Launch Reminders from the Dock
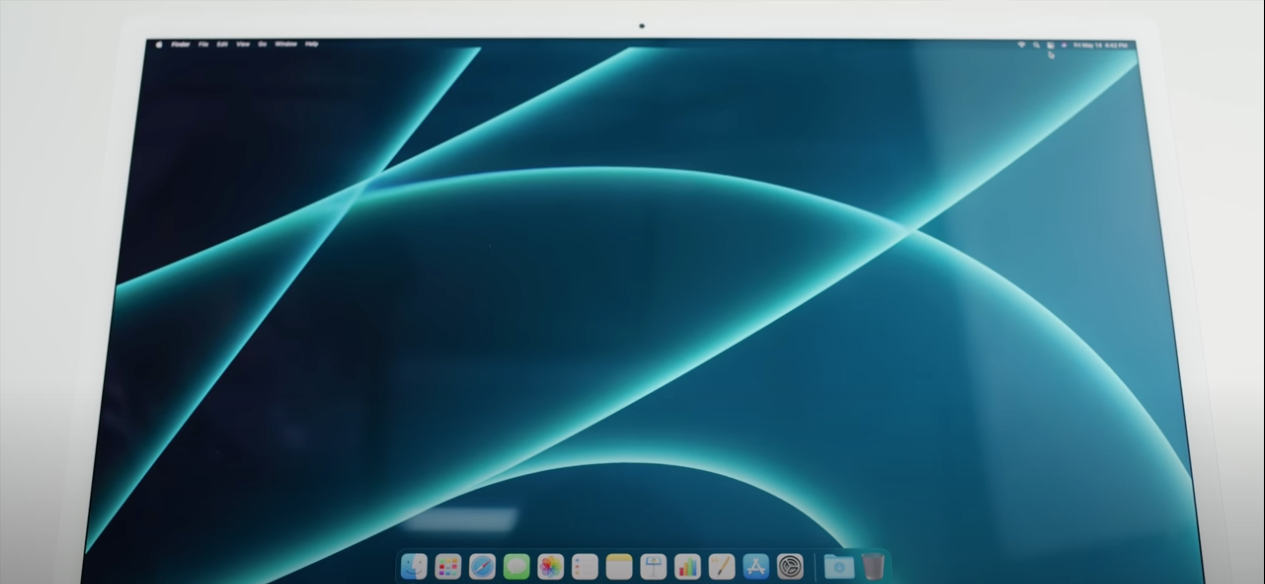Viewport: 1265px width, 584px height. pos(584,567)
